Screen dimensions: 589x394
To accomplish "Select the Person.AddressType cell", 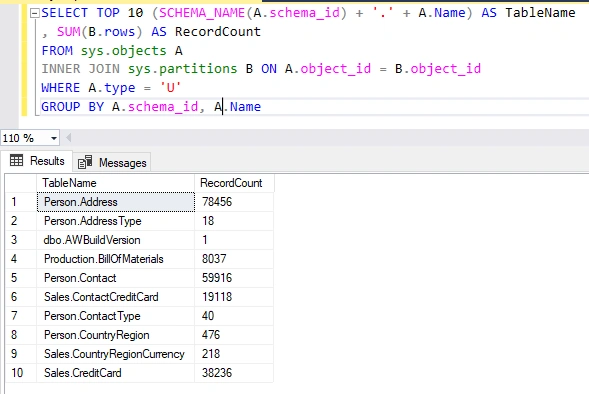I will pyautogui.click(x=116, y=221).
